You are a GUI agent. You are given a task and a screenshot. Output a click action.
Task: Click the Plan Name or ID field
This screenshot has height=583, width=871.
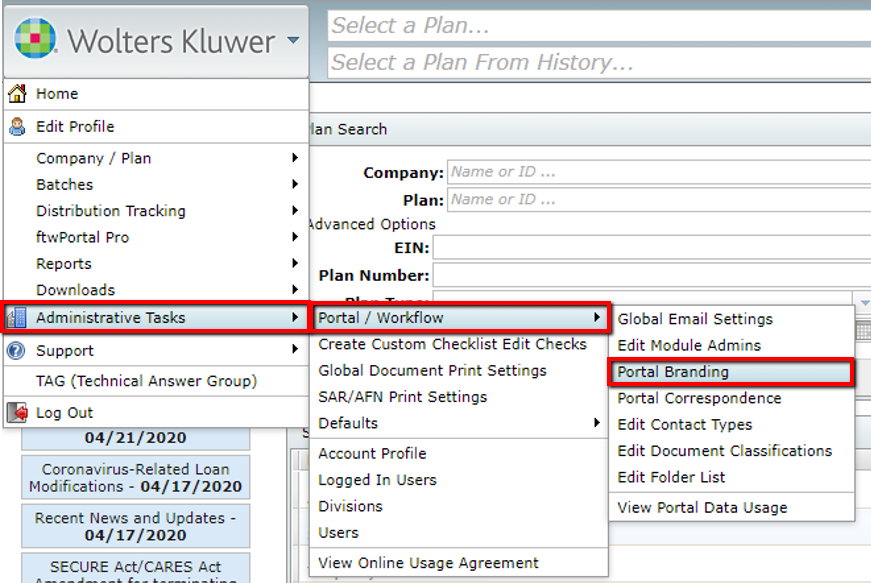point(659,200)
